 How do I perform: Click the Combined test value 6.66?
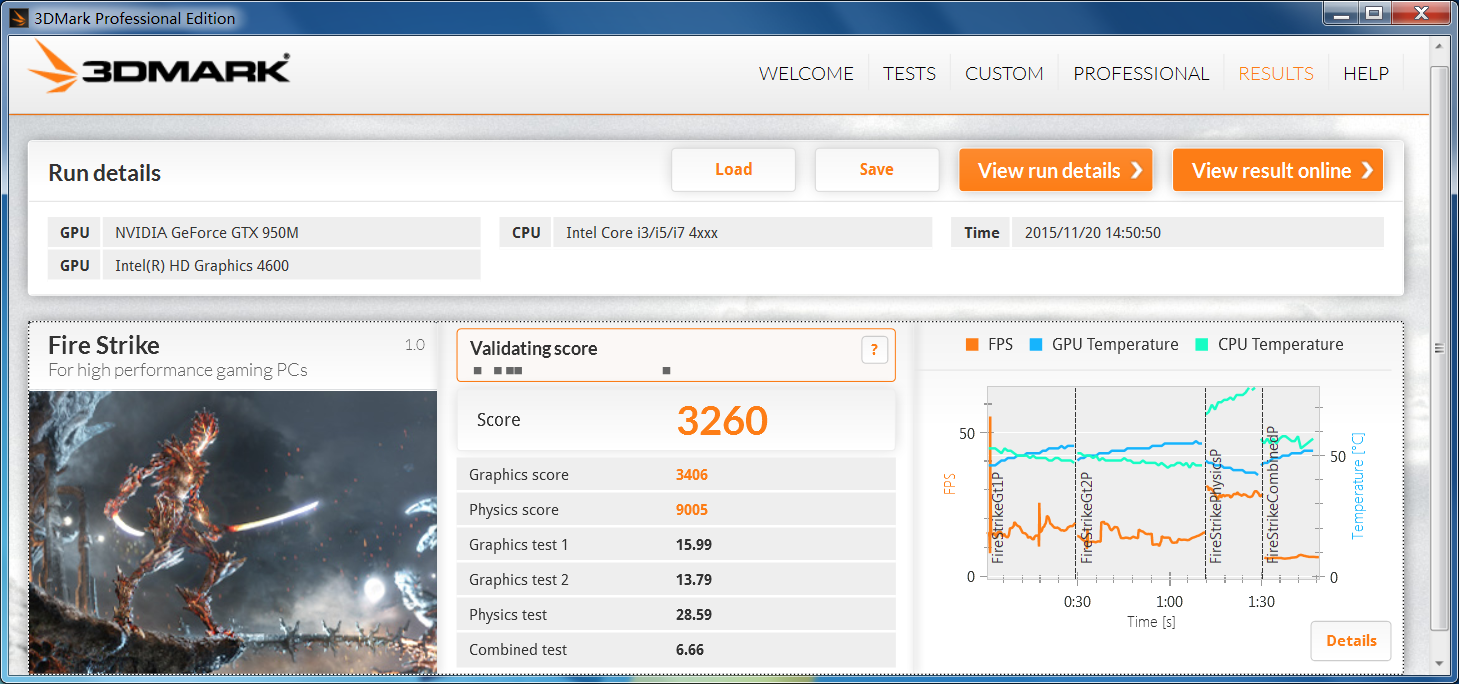coord(690,650)
